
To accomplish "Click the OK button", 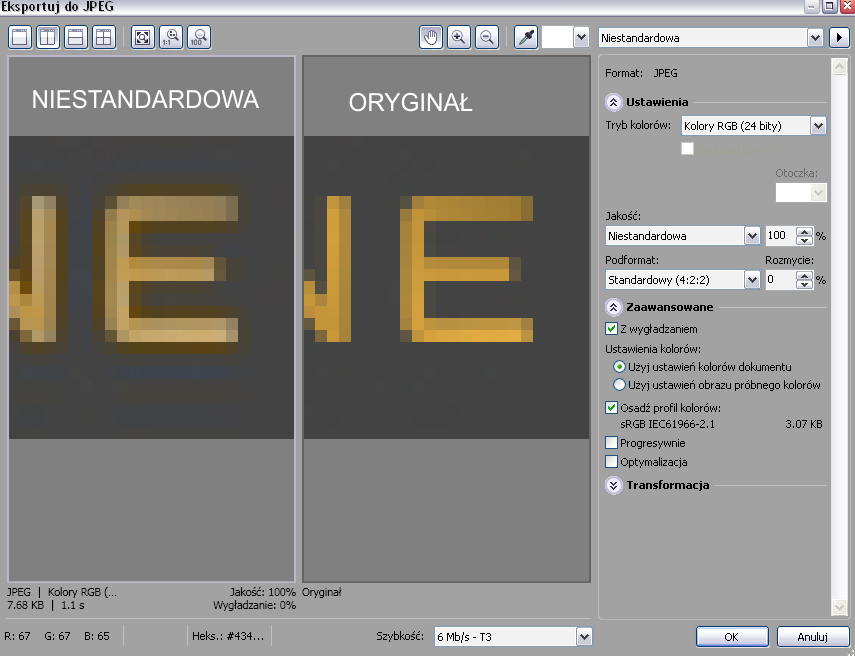I will (x=731, y=637).
